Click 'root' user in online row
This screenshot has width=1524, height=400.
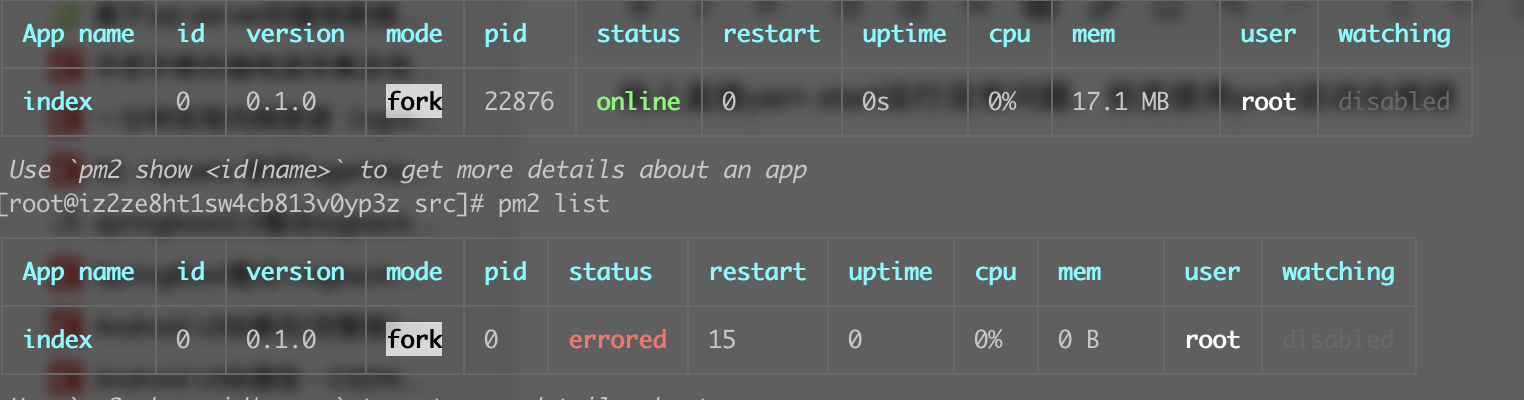coord(1268,101)
